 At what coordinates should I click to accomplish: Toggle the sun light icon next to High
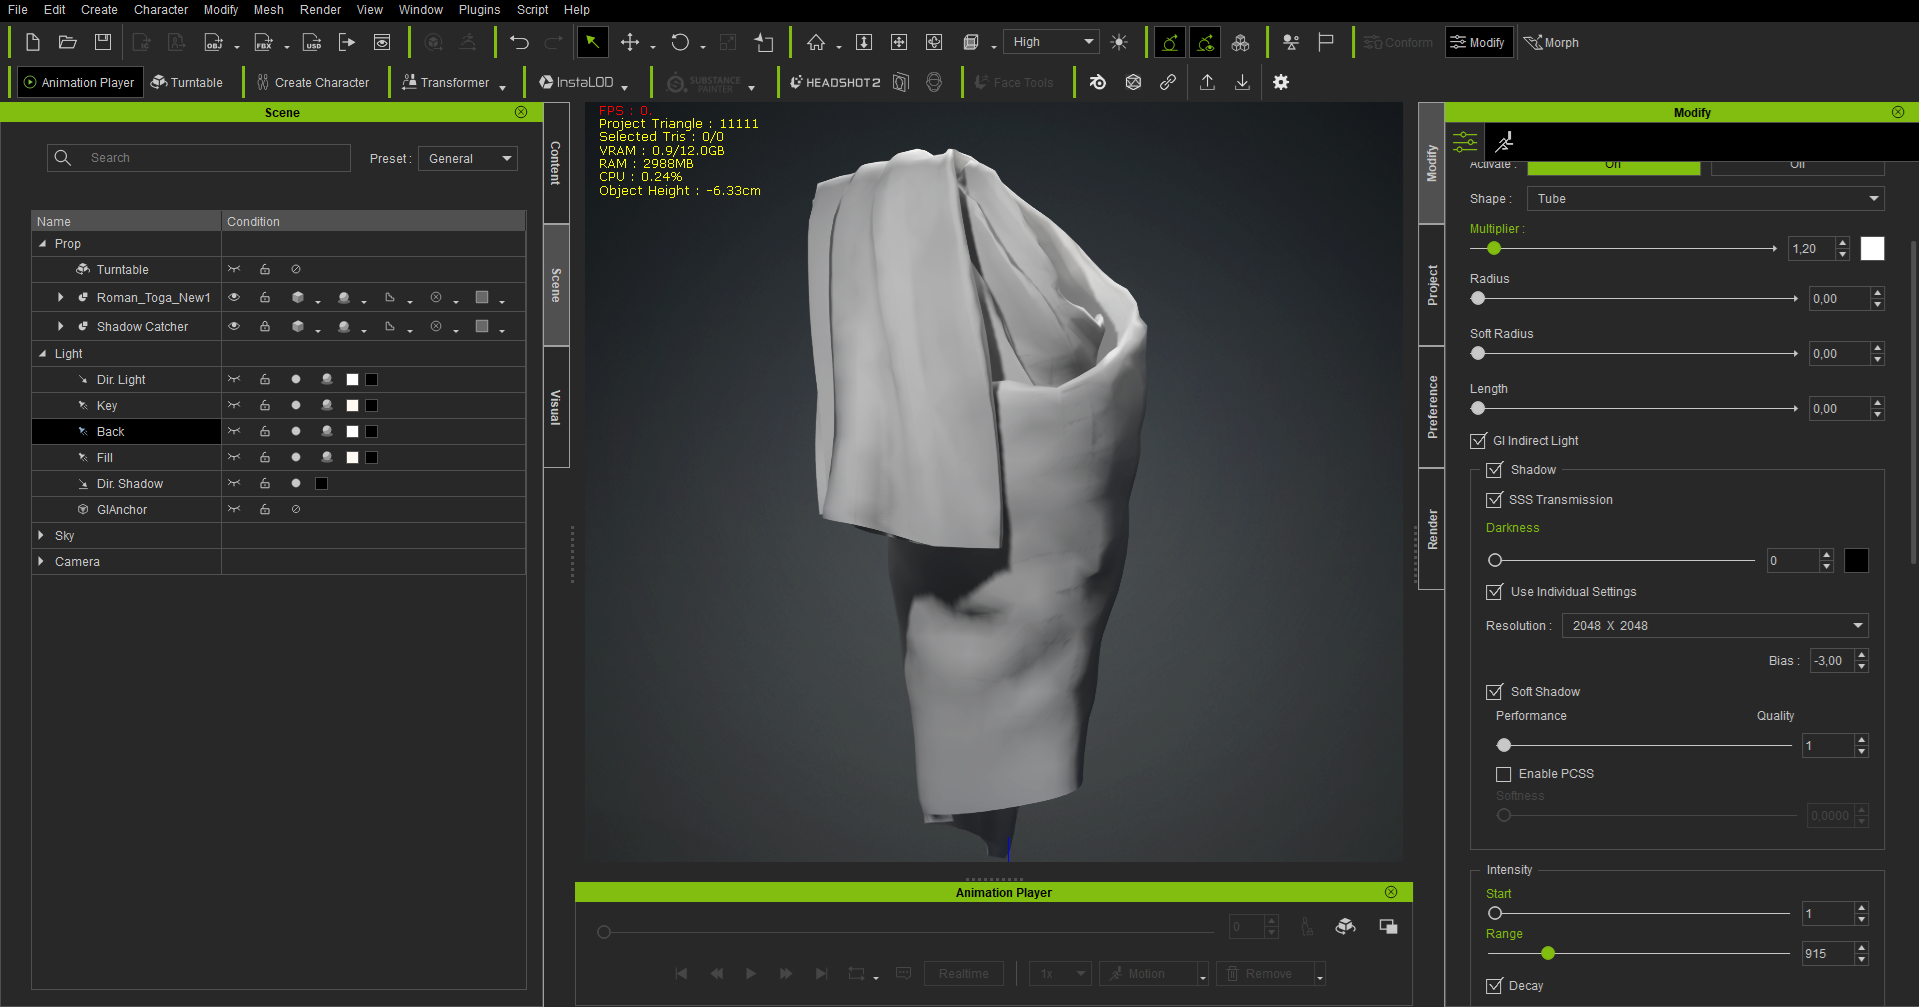pos(1119,42)
